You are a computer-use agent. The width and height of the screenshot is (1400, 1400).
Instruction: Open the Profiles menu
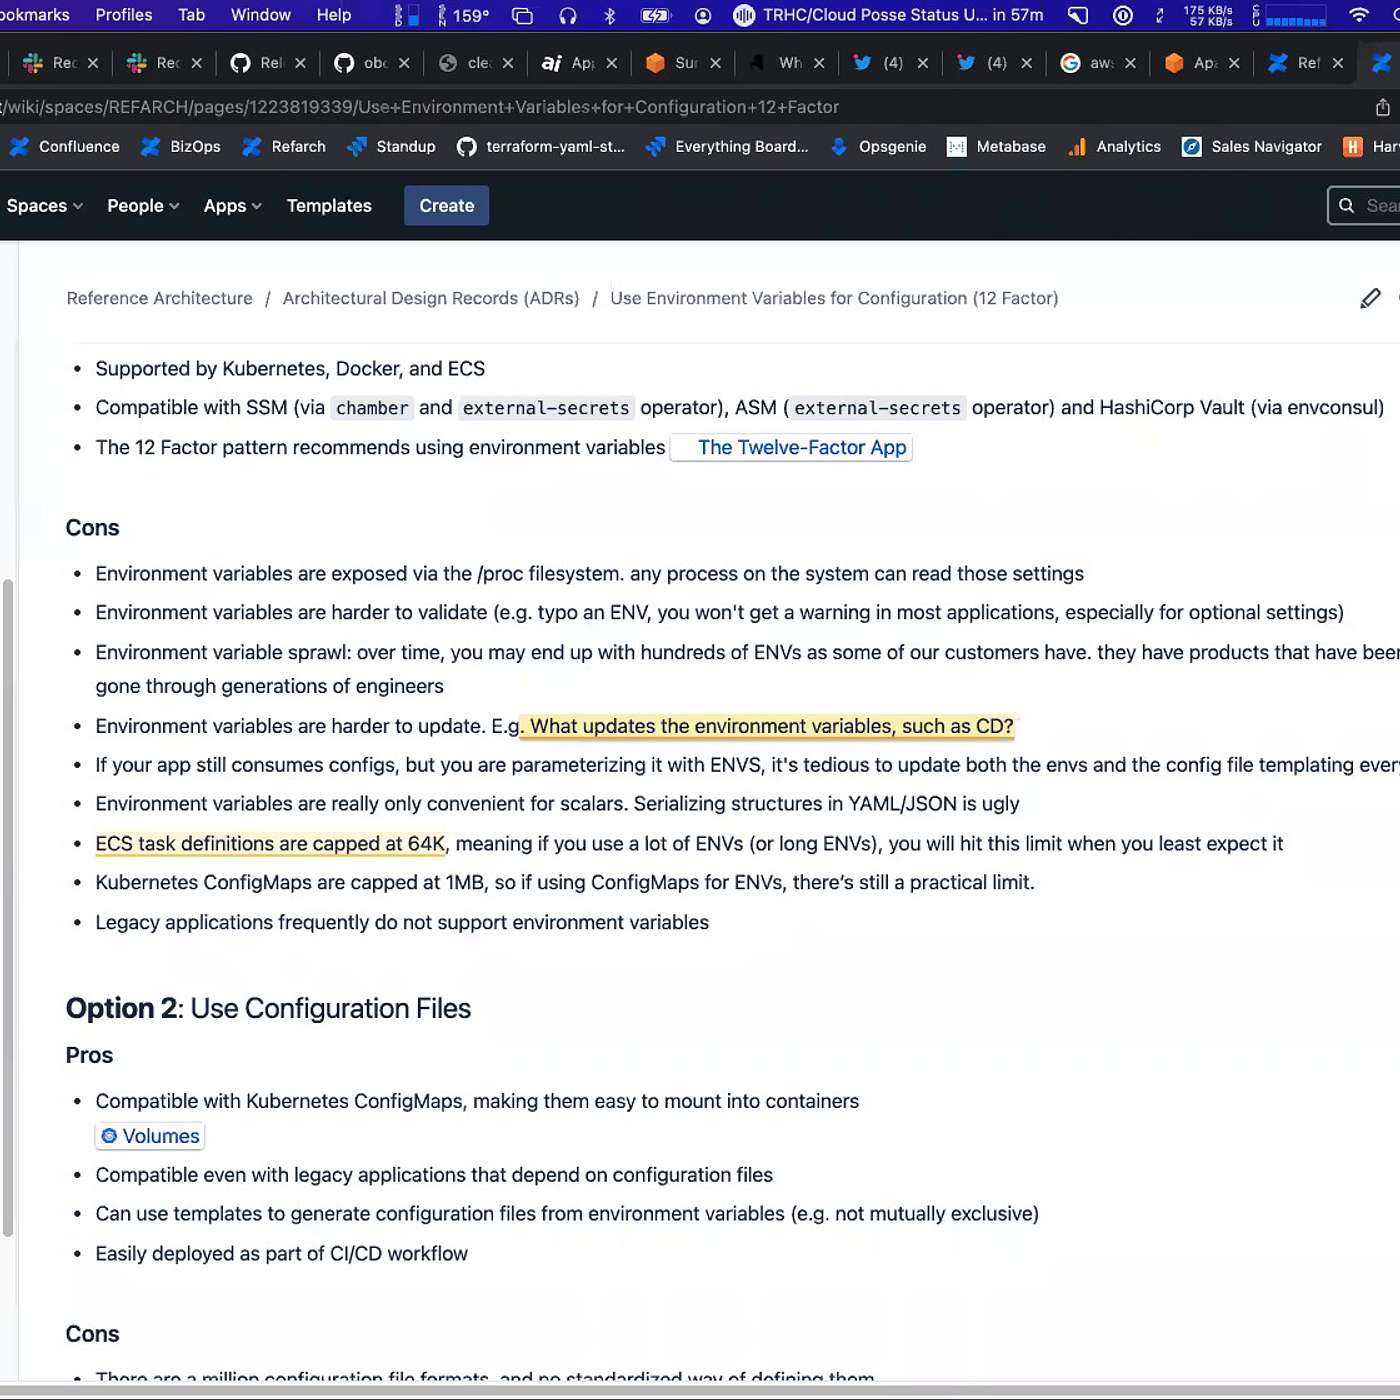coord(124,15)
